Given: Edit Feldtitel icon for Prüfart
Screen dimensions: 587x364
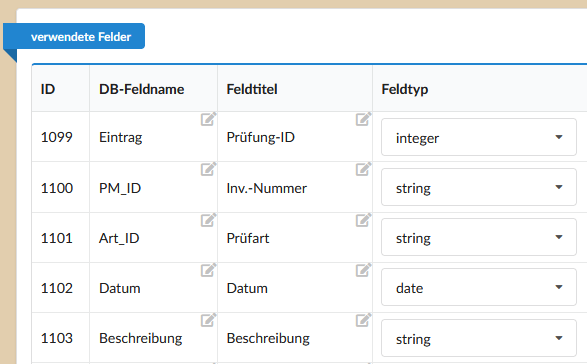Looking at the screenshot, I should pos(363,220).
